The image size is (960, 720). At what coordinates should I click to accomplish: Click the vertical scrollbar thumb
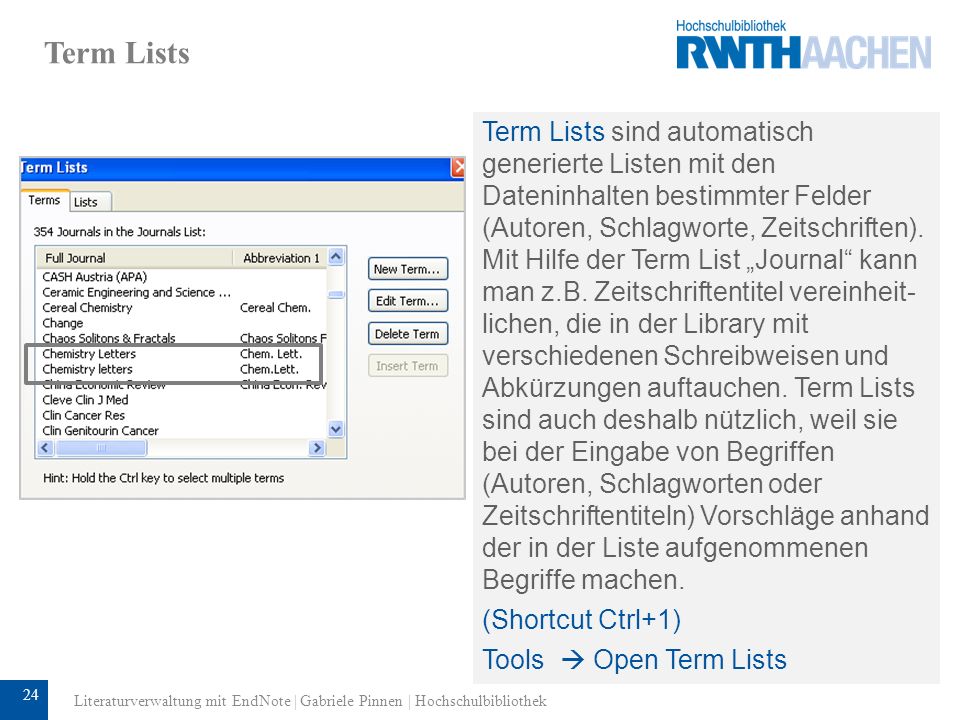coord(336,294)
